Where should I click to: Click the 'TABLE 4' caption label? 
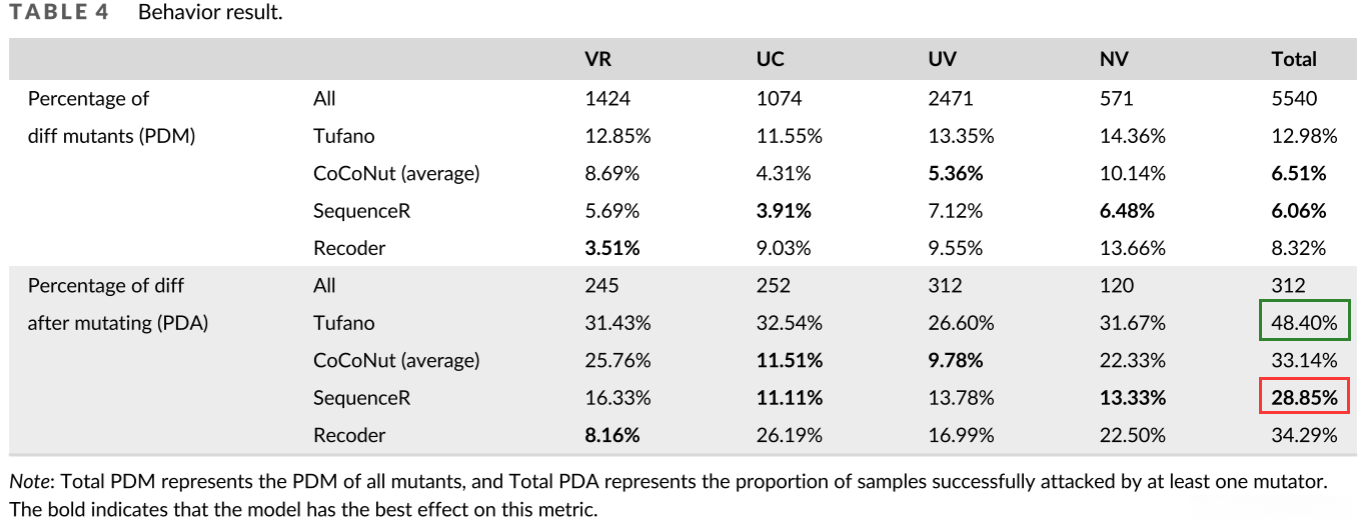tap(59, 14)
